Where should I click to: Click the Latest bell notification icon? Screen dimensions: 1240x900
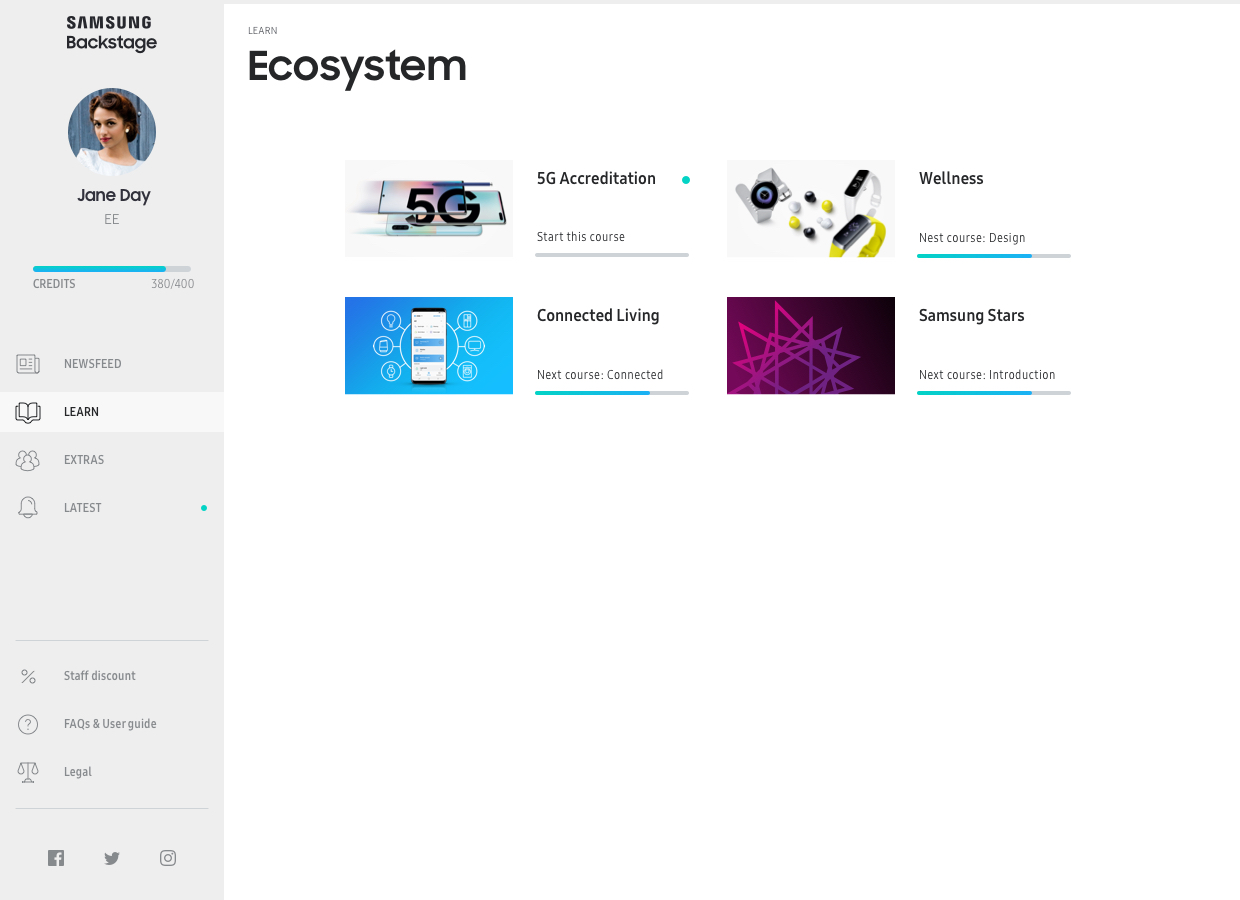coord(28,508)
